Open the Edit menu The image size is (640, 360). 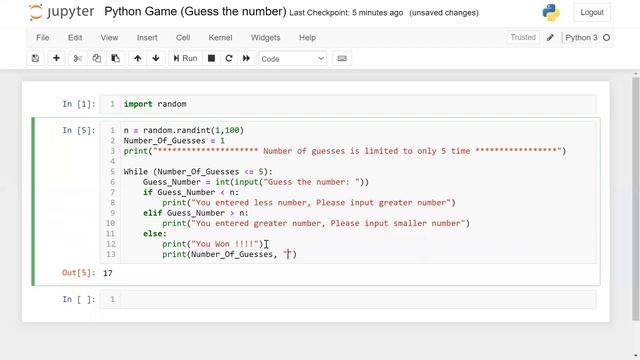75,38
